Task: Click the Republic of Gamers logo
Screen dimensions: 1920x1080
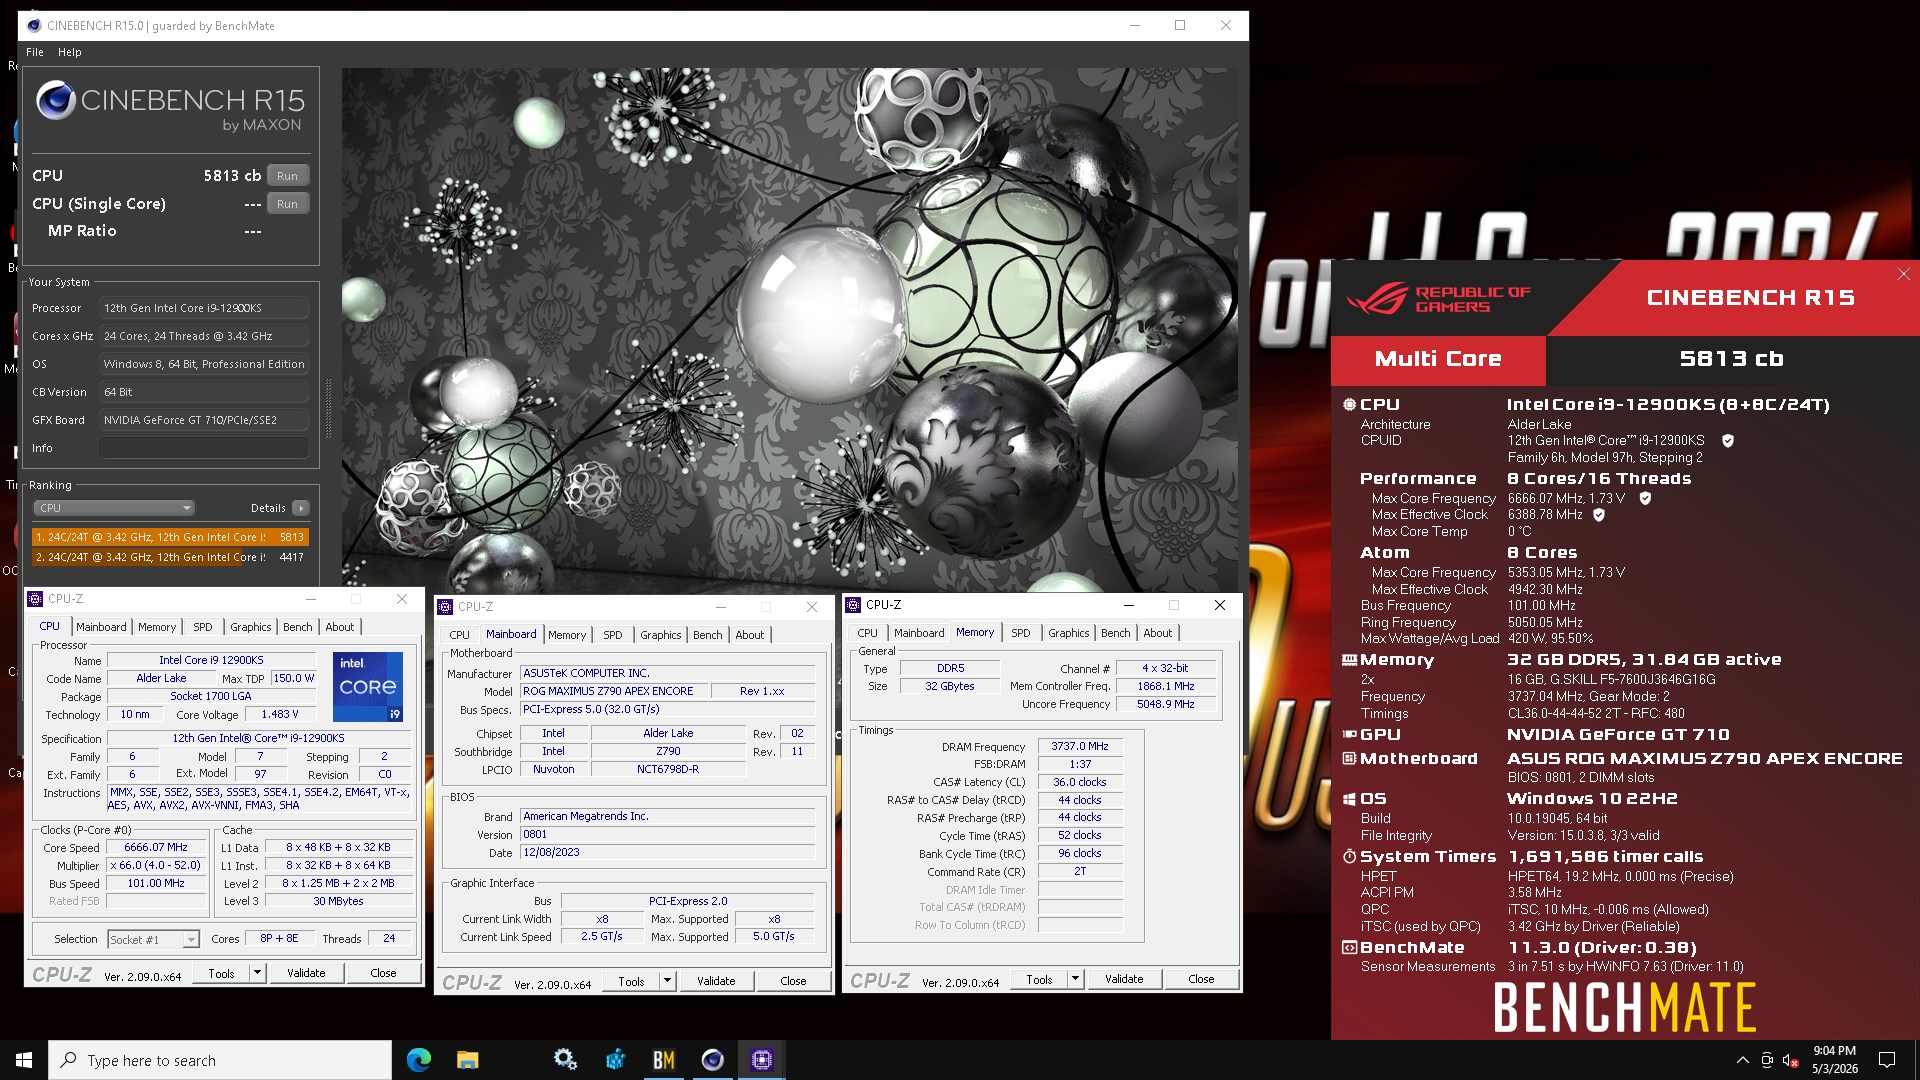Action: [1439, 299]
